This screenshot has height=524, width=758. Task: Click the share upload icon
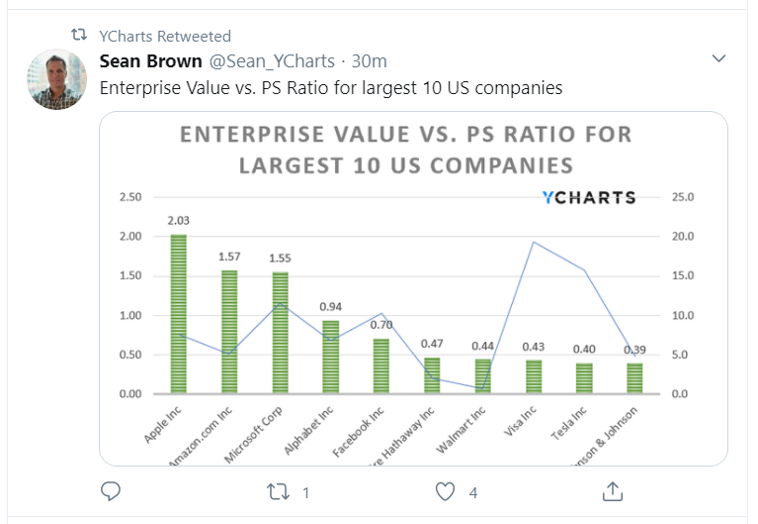point(613,491)
